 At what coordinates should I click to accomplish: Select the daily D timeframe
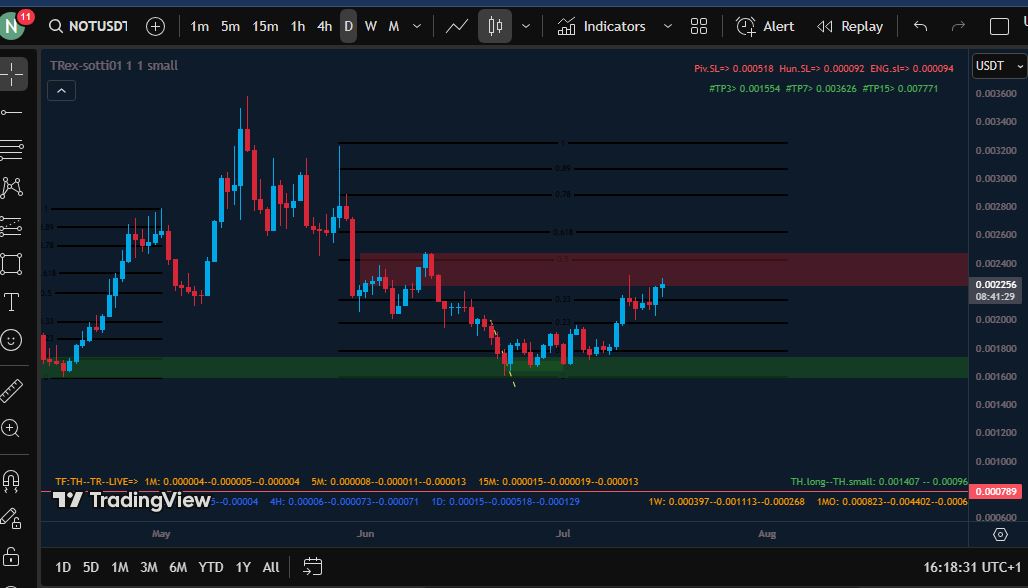tap(349, 26)
